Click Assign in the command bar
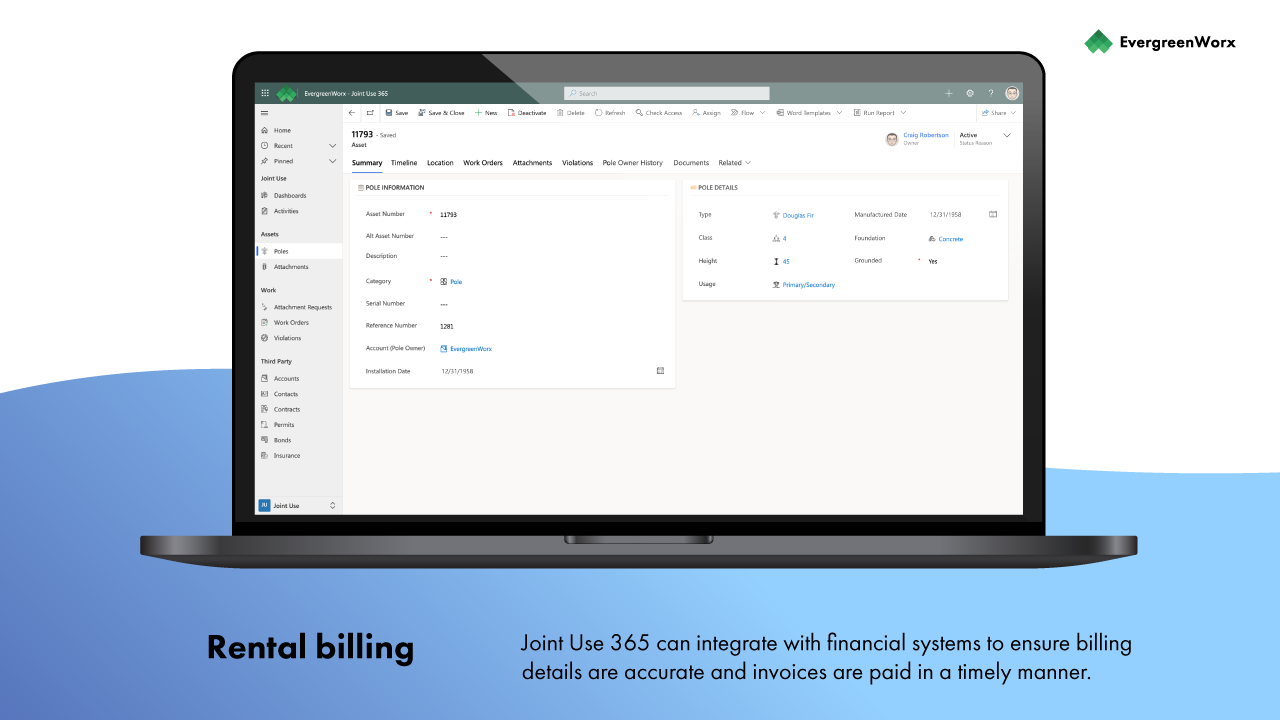The width and height of the screenshot is (1280, 720). pyautogui.click(x=706, y=113)
